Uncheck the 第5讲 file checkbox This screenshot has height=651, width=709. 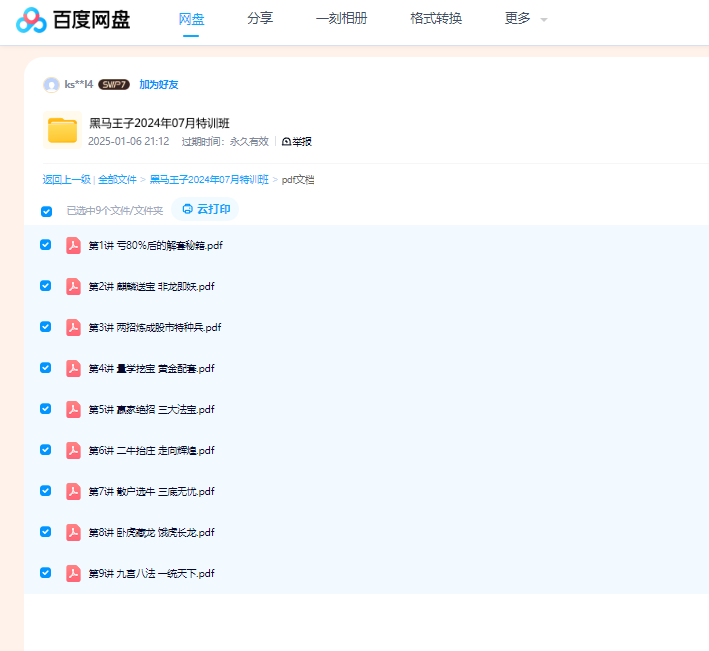tap(45, 409)
